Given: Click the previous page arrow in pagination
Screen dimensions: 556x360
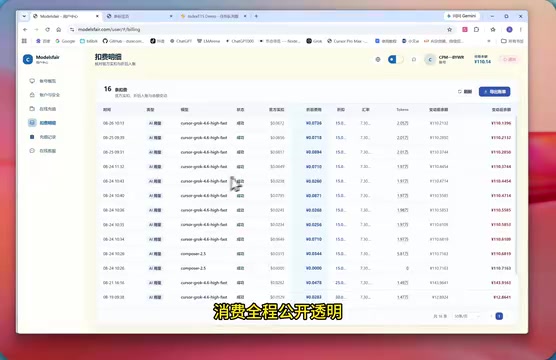Looking at the screenshot, I should 491,316.
